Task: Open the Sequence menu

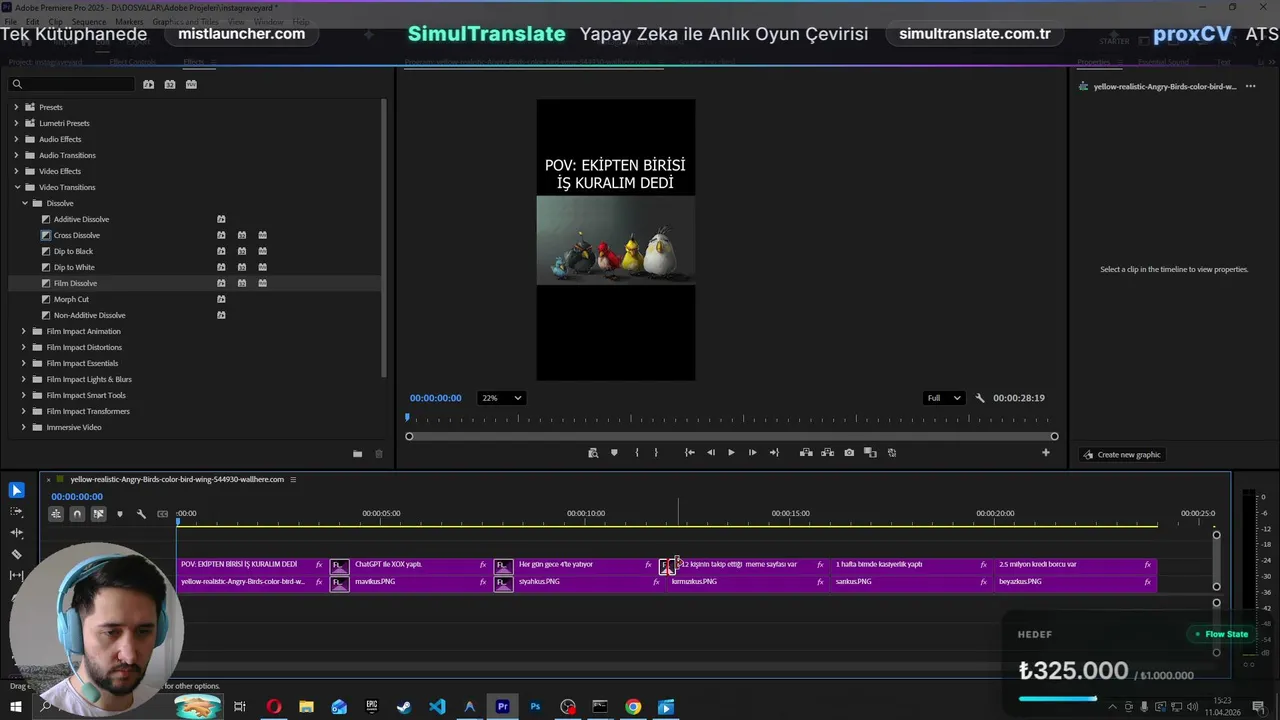Action: (89, 21)
